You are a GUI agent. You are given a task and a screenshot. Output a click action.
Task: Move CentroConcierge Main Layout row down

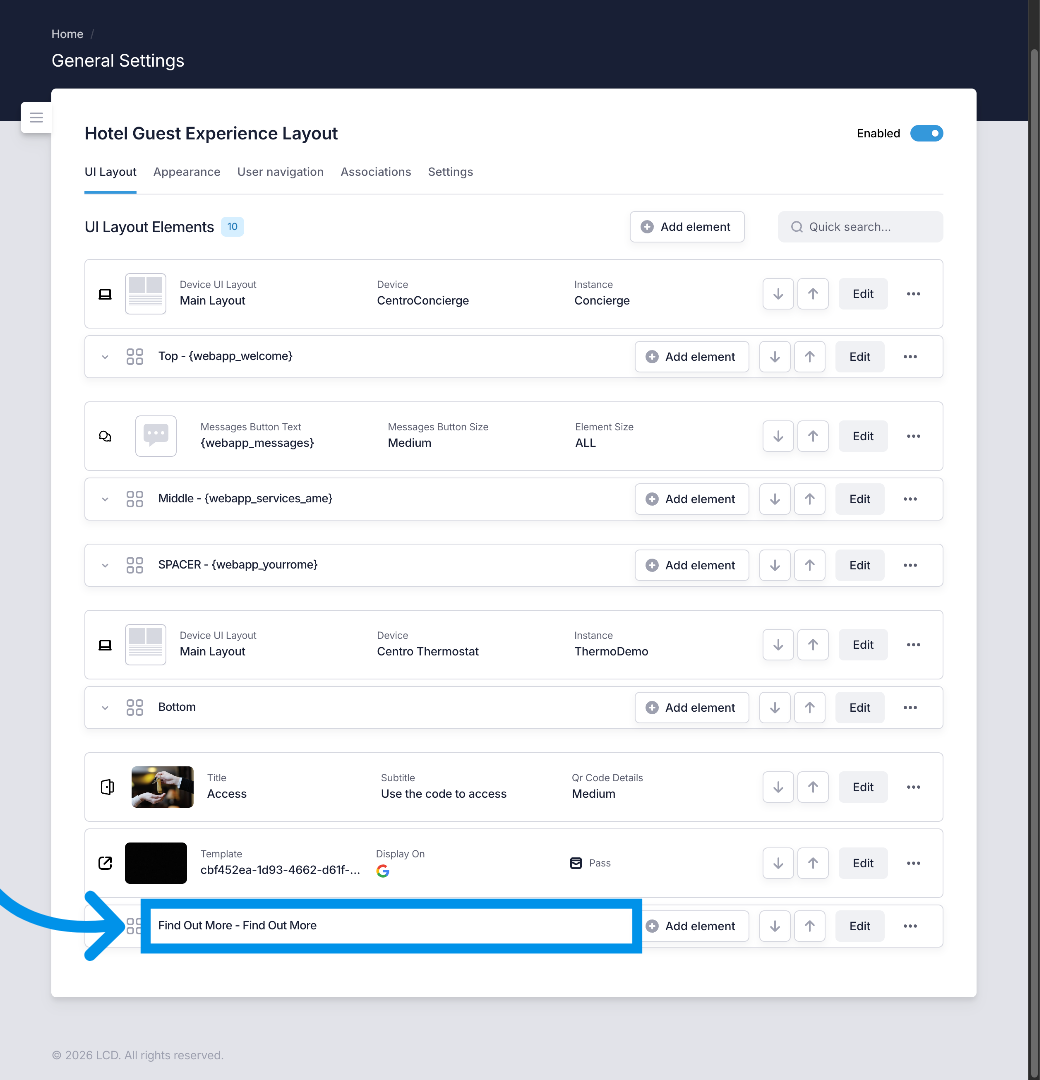(778, 294)
